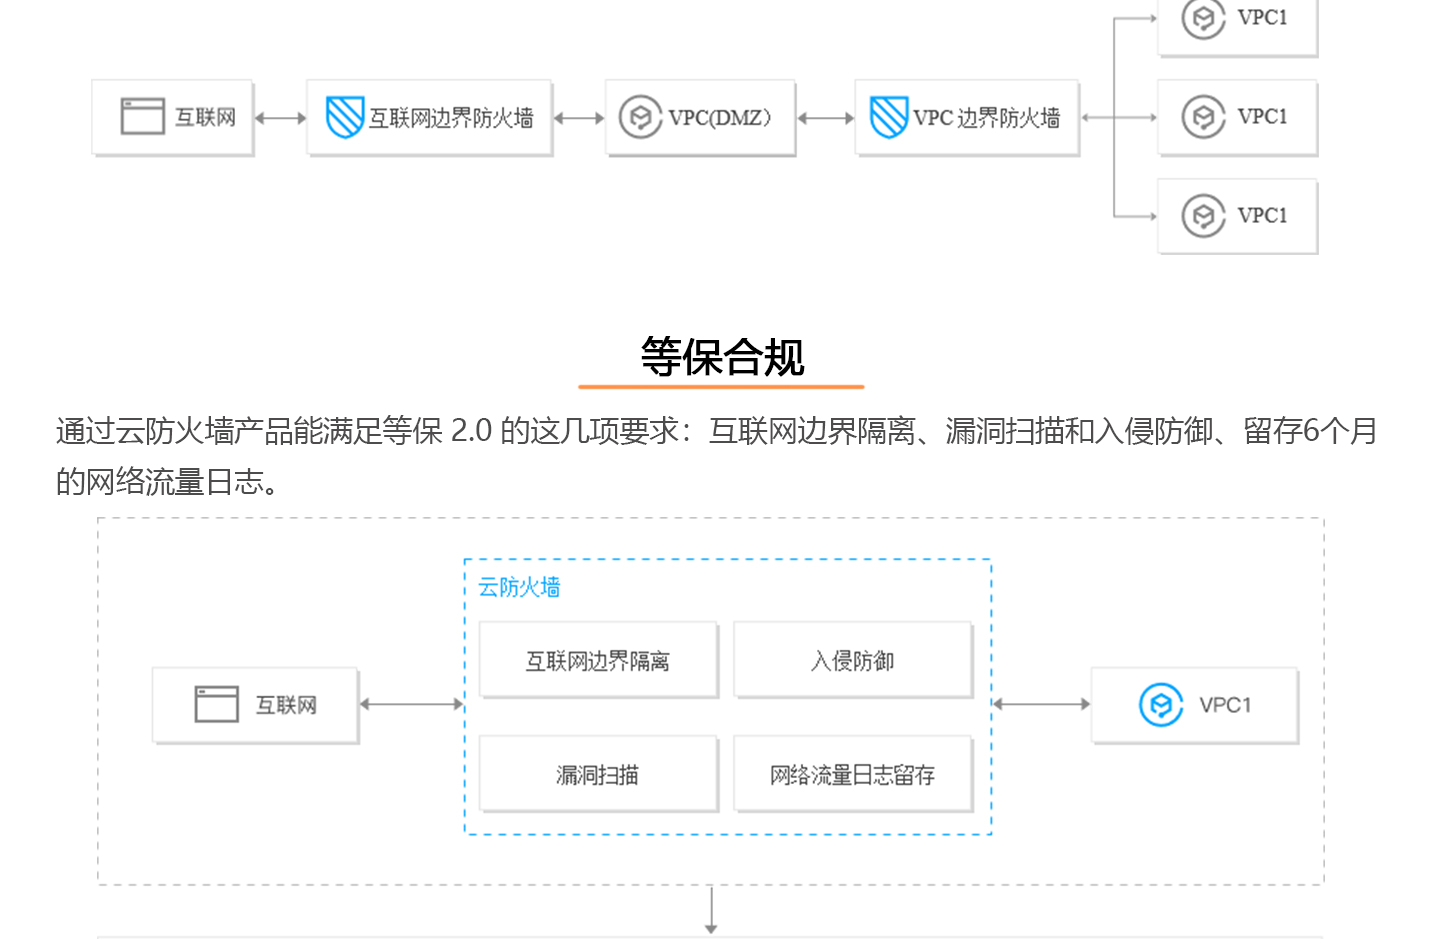Click the hexagon icon in VPC(DMZ) box
The image size is (1440, 939).
[640, 117]
